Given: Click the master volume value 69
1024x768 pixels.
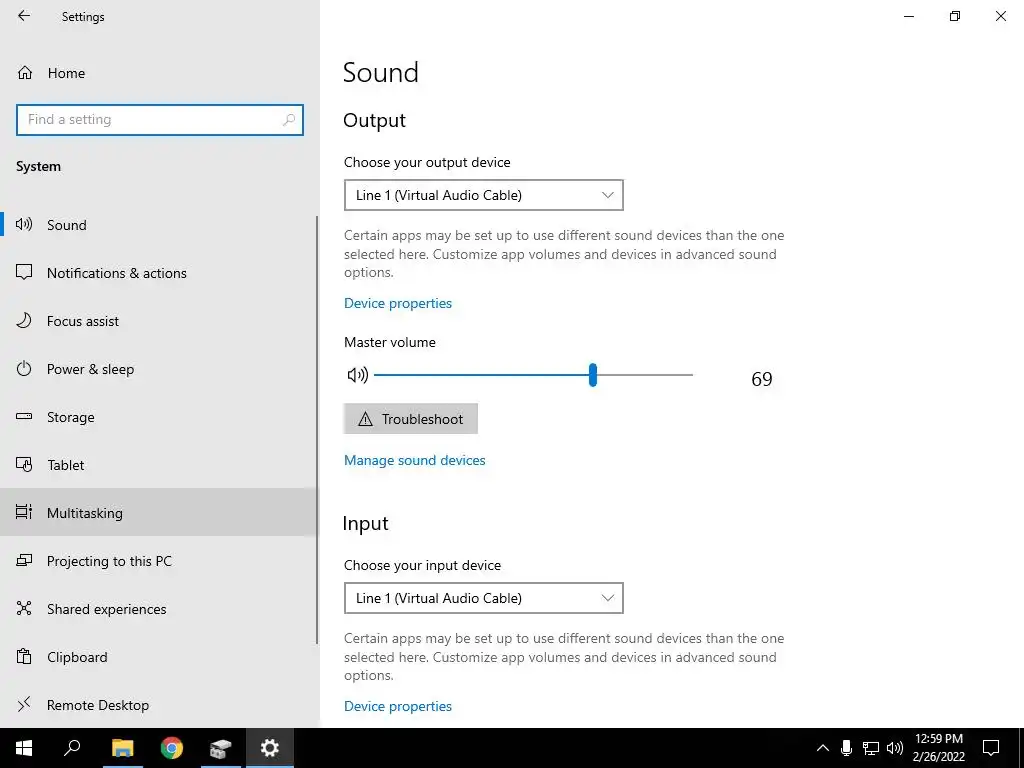Looking at the screenshot, I should [x=761, y=379].
